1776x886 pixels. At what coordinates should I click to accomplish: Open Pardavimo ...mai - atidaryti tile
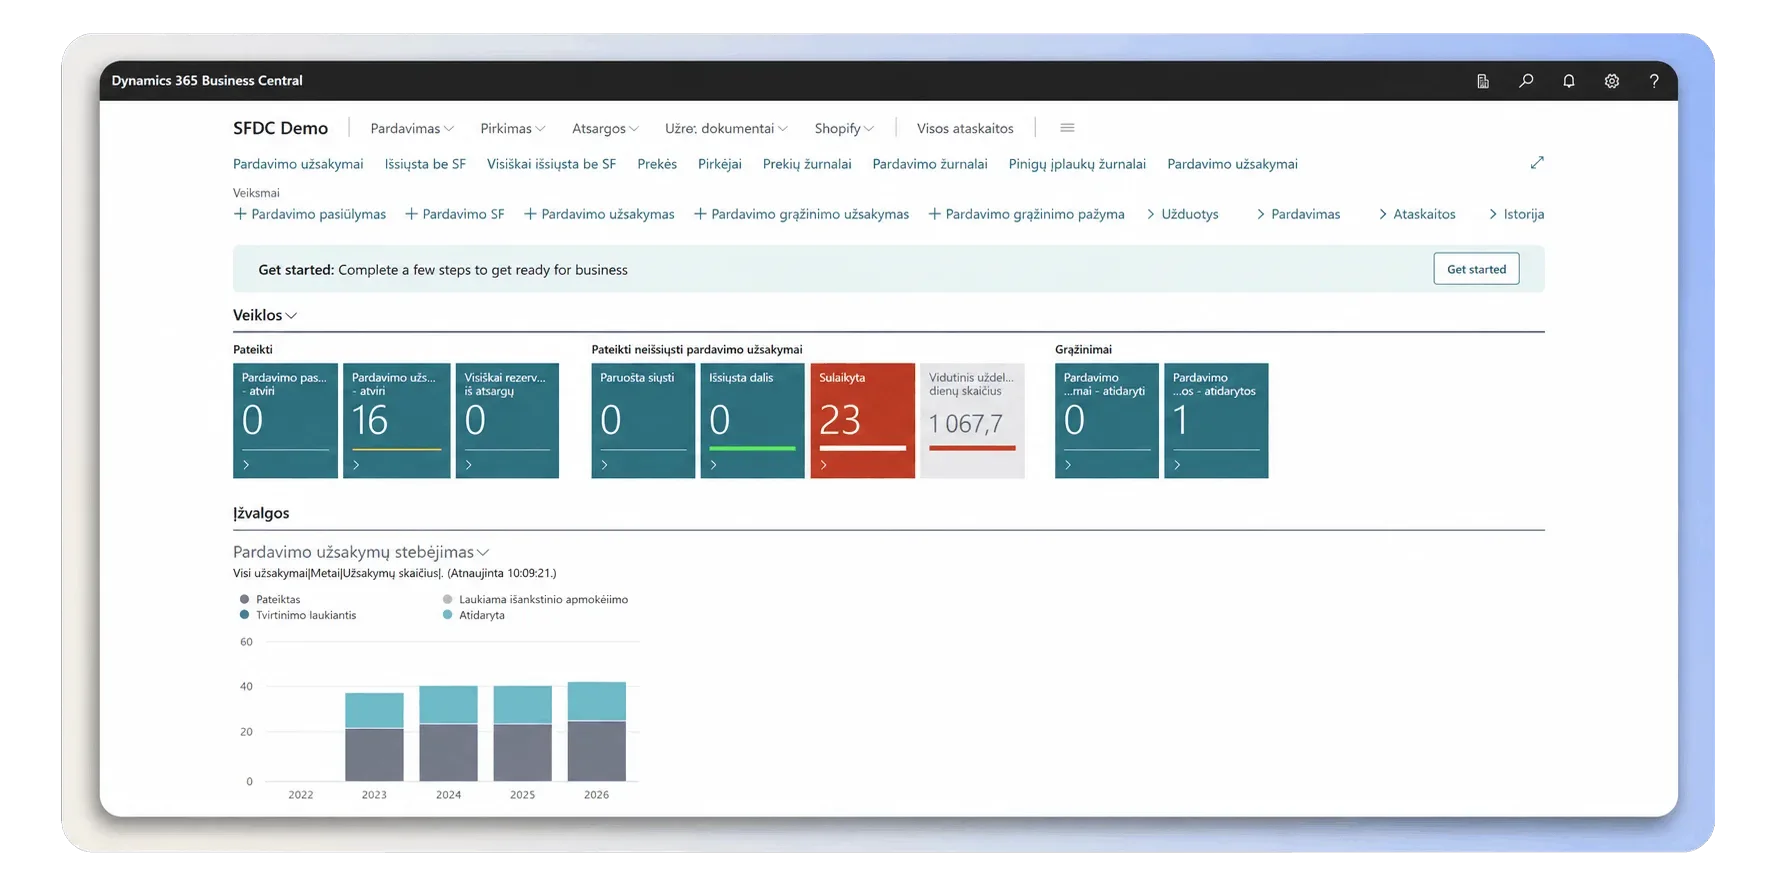point(1107,420)
